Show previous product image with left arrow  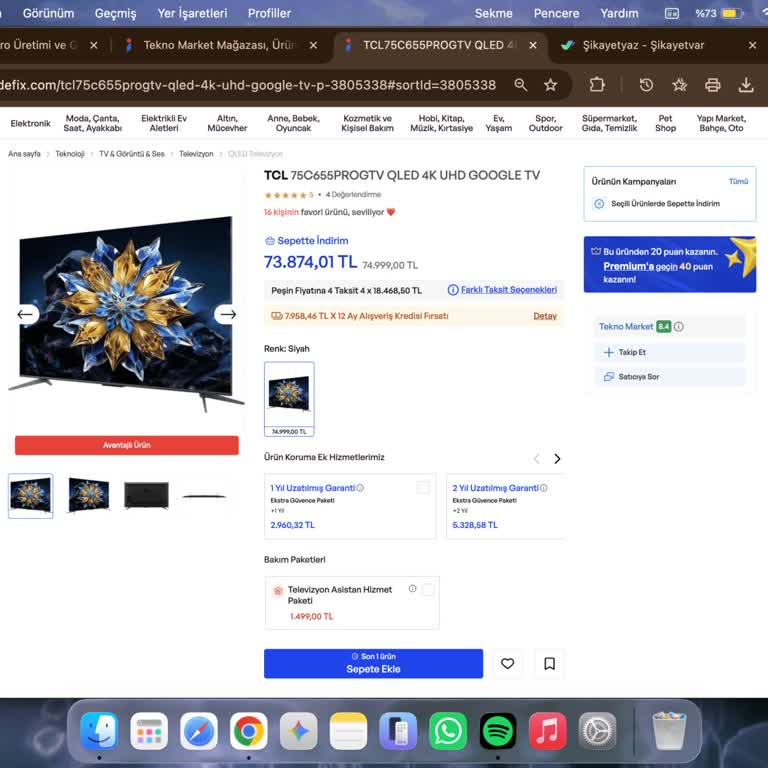point(25,314)
